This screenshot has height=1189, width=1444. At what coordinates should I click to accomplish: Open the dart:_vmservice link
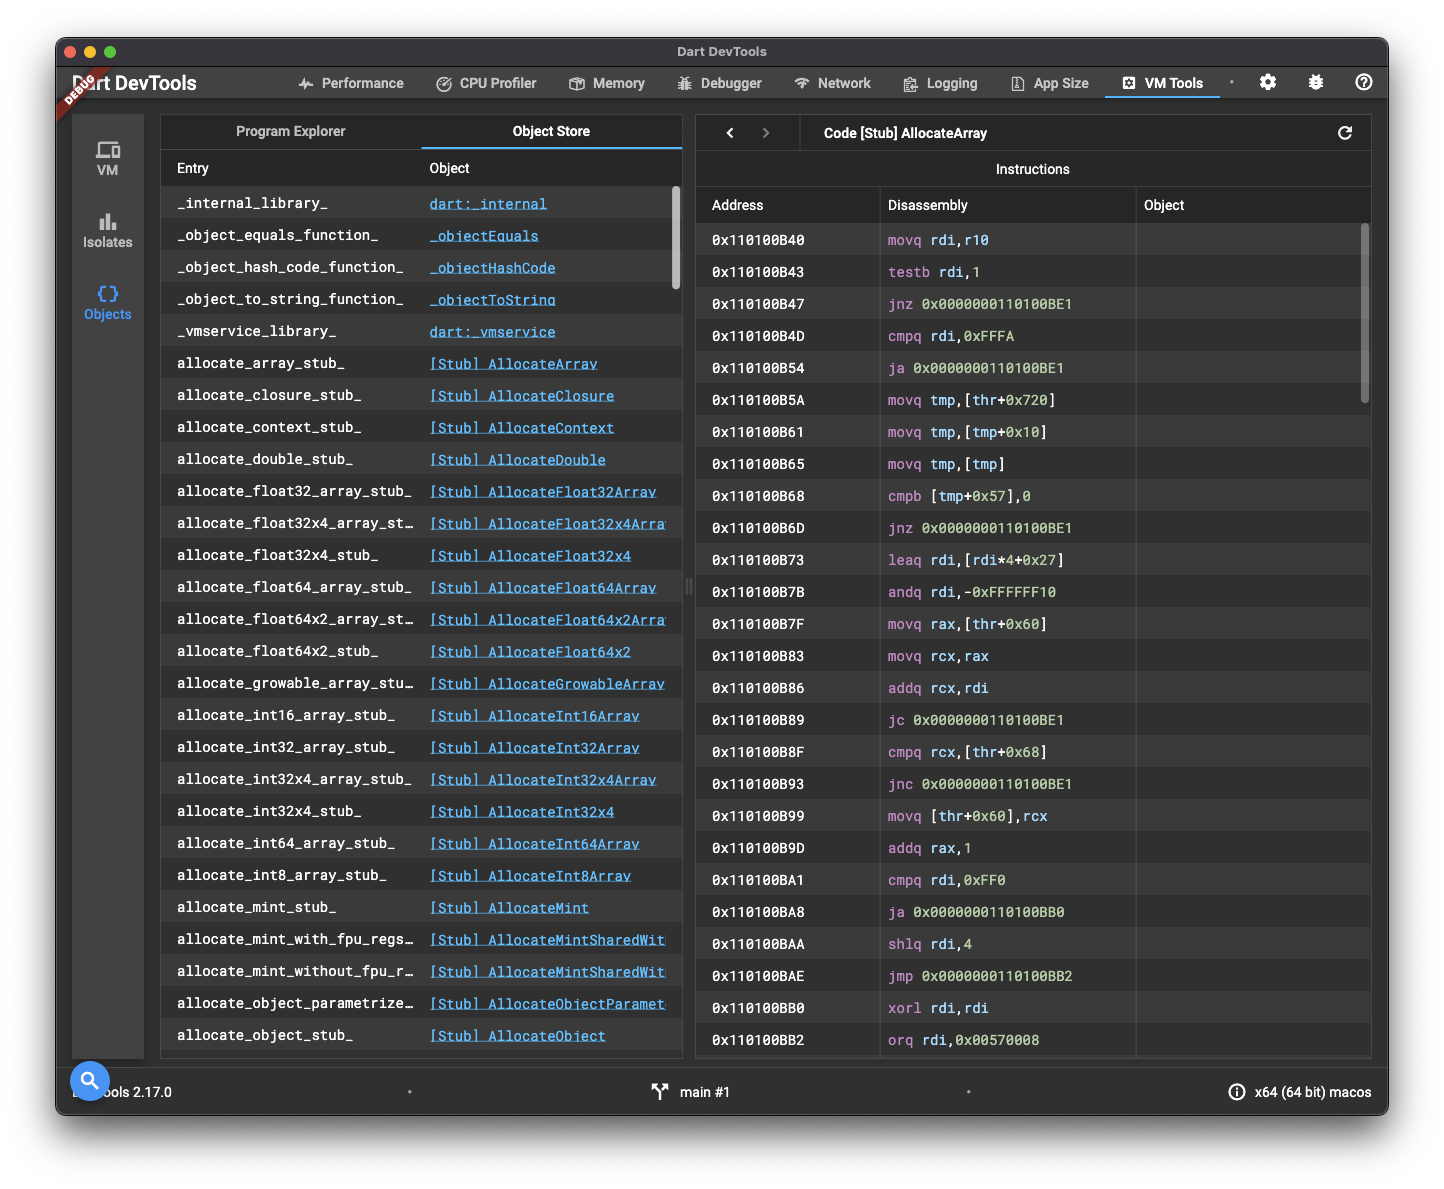(x=492, y=332)
